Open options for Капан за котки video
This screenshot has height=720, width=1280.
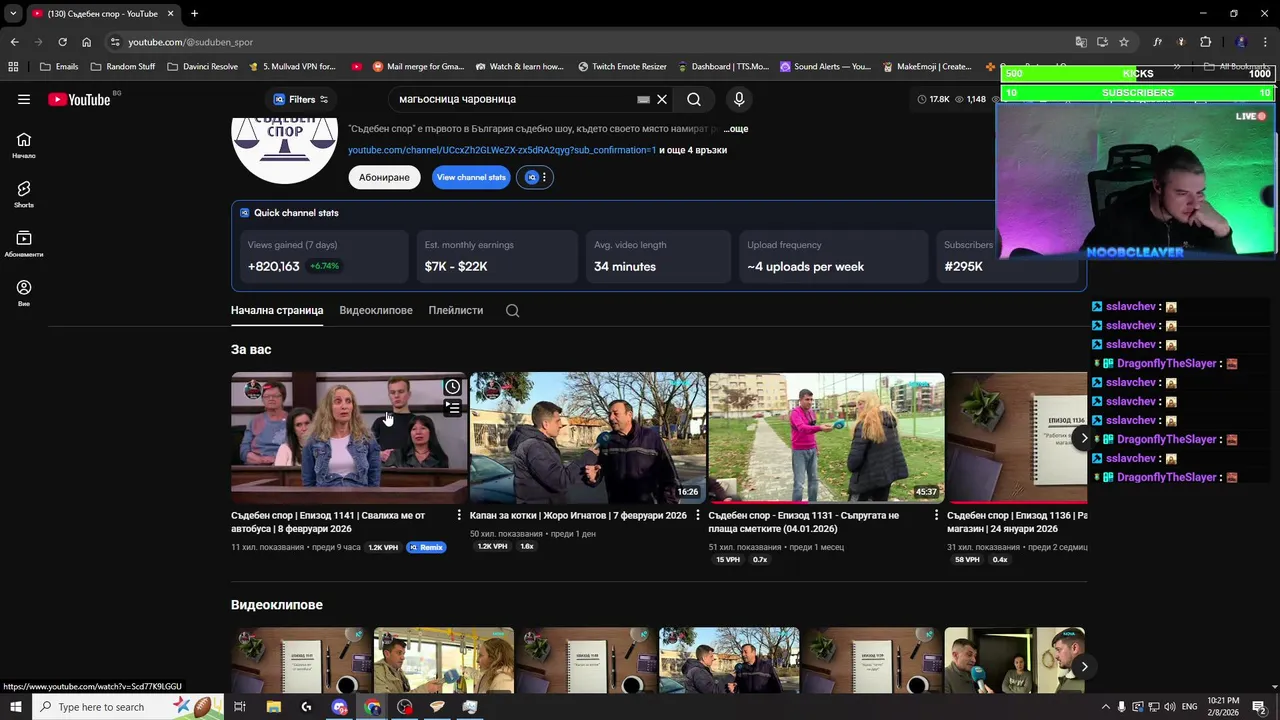point(698,515)
